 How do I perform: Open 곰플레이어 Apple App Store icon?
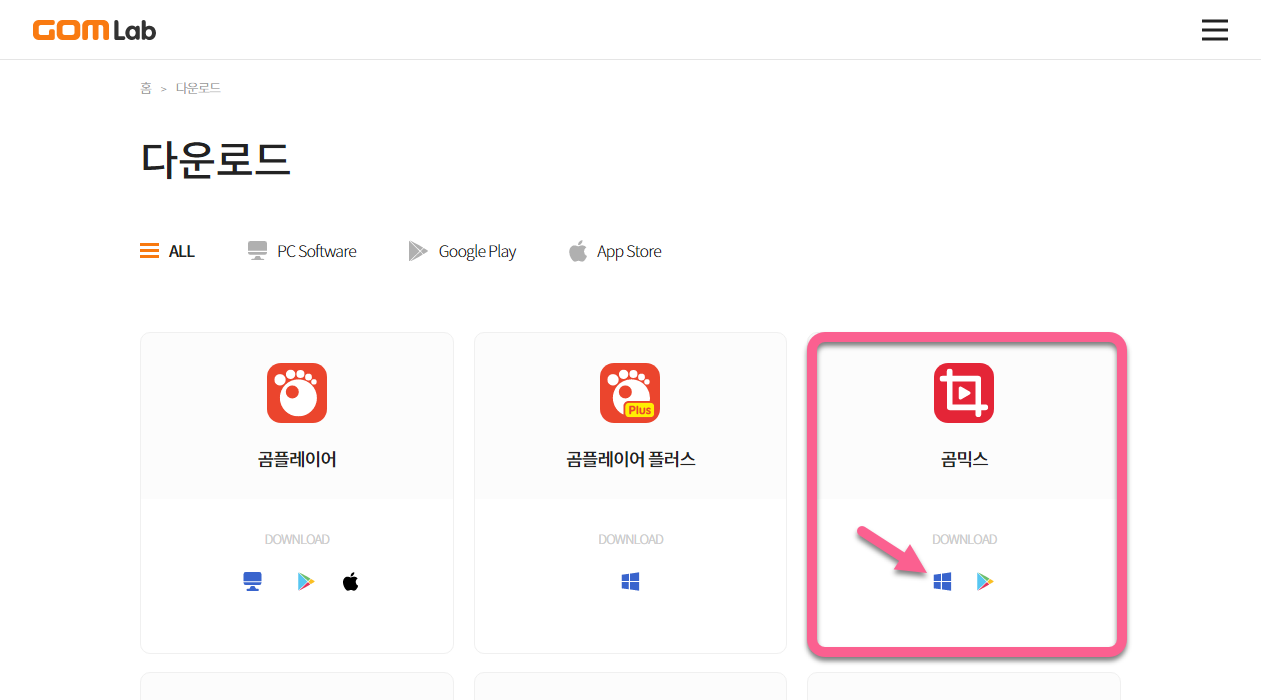[350, 581]
